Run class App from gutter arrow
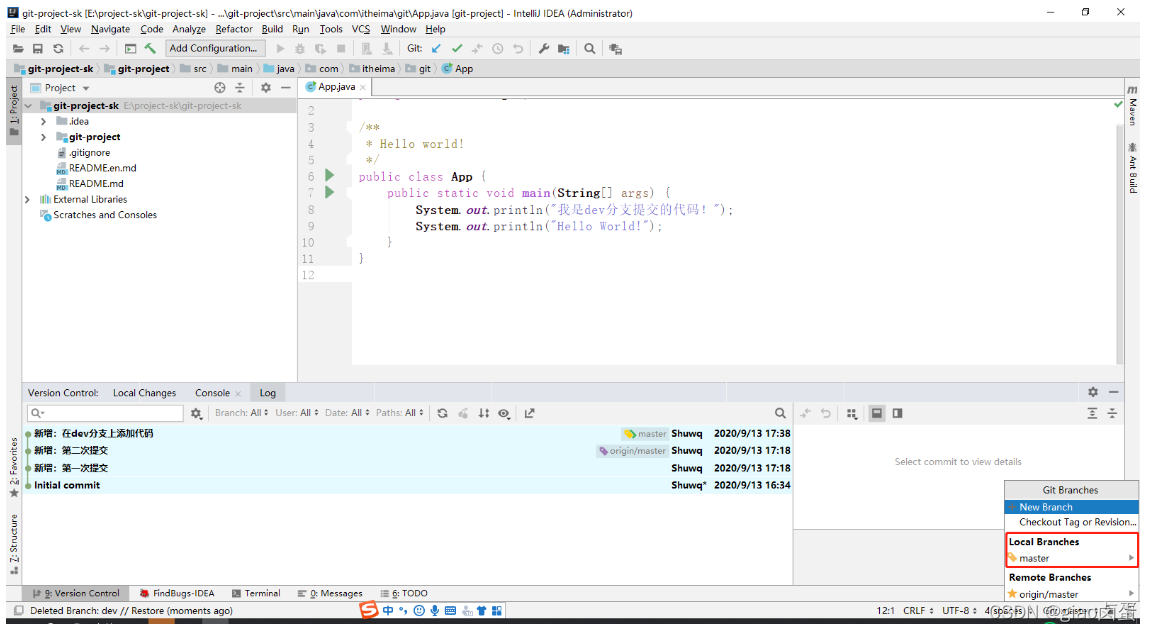Image resolution: width=1152 pixels, height=632 pixels. pyautogui.click(x=330, y=176)
